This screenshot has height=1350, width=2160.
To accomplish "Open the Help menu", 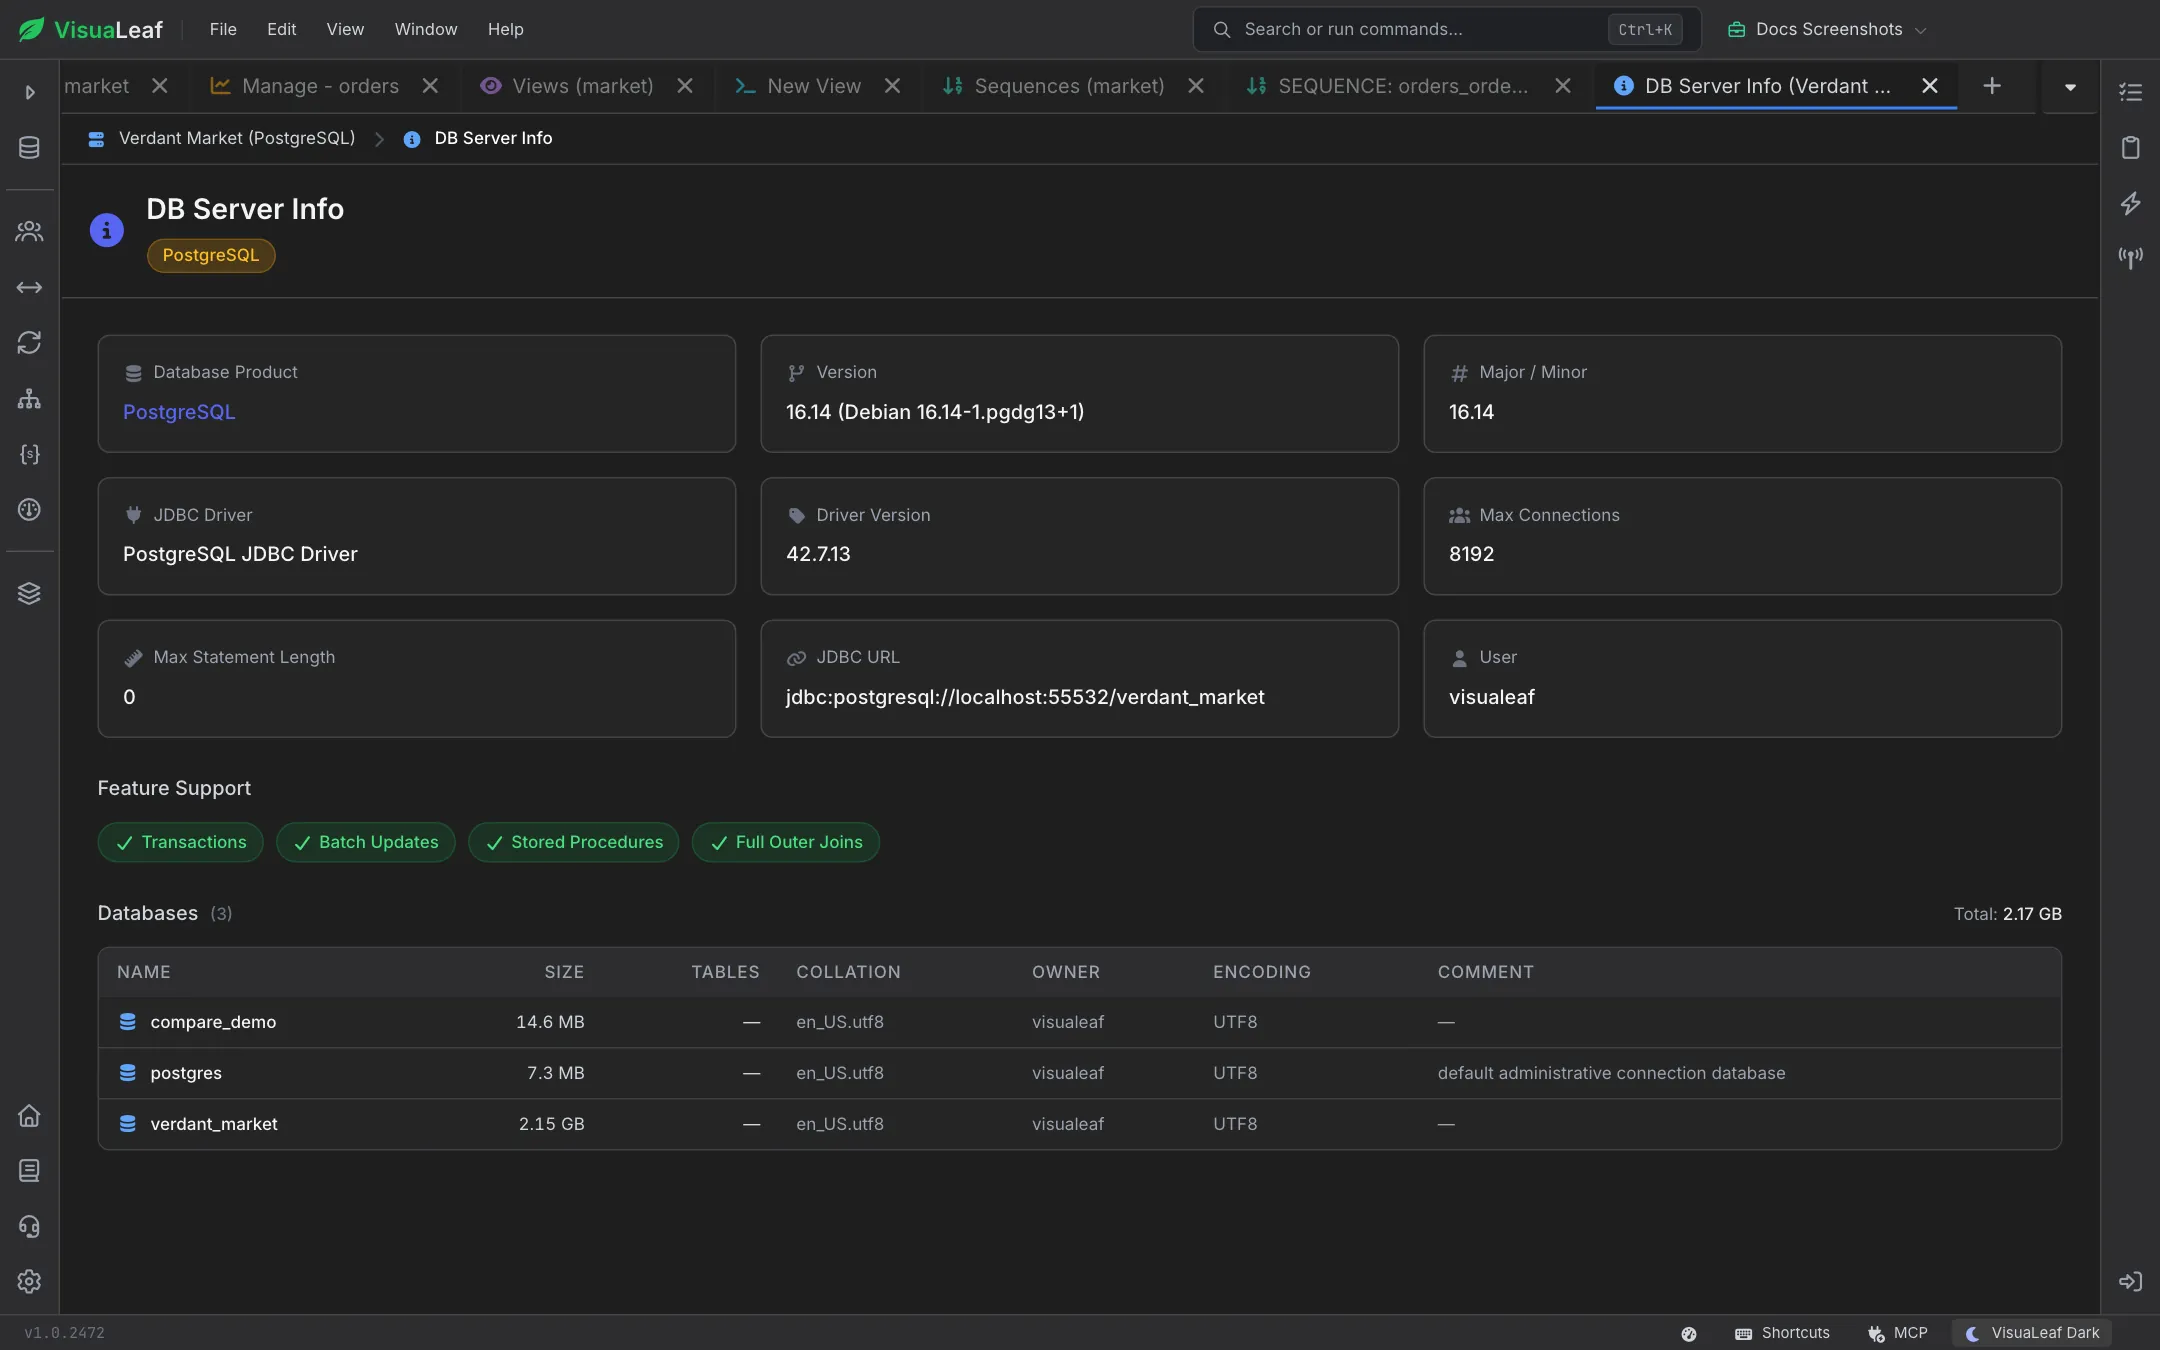I will (506, 29).
